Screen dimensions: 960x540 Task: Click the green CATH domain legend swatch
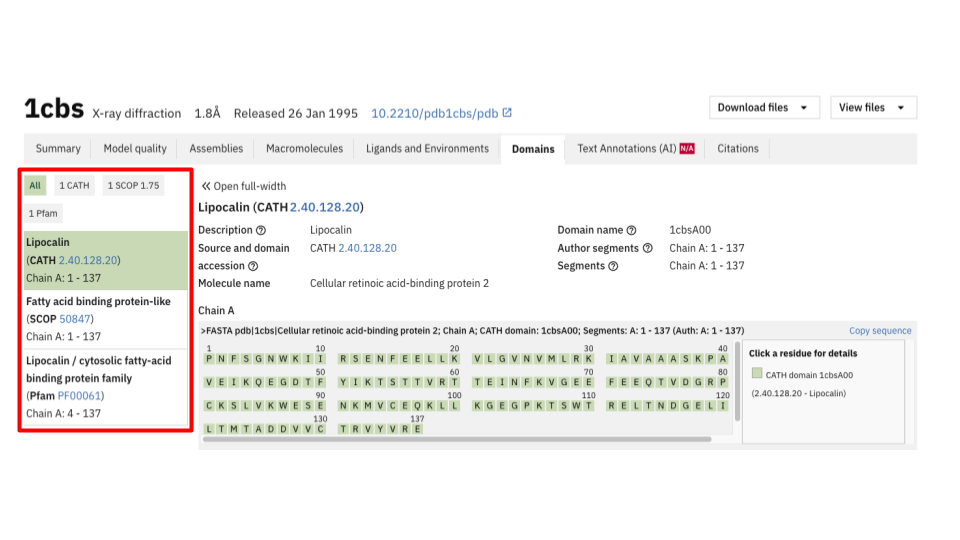coord(757,373)
